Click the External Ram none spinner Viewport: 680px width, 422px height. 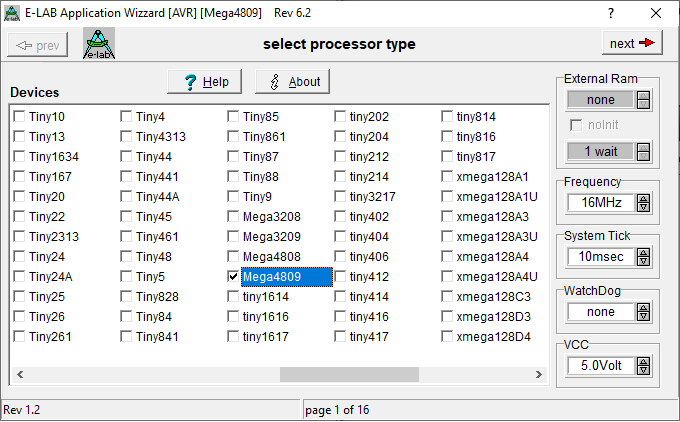pyautogui.click(x=643, y=100)
